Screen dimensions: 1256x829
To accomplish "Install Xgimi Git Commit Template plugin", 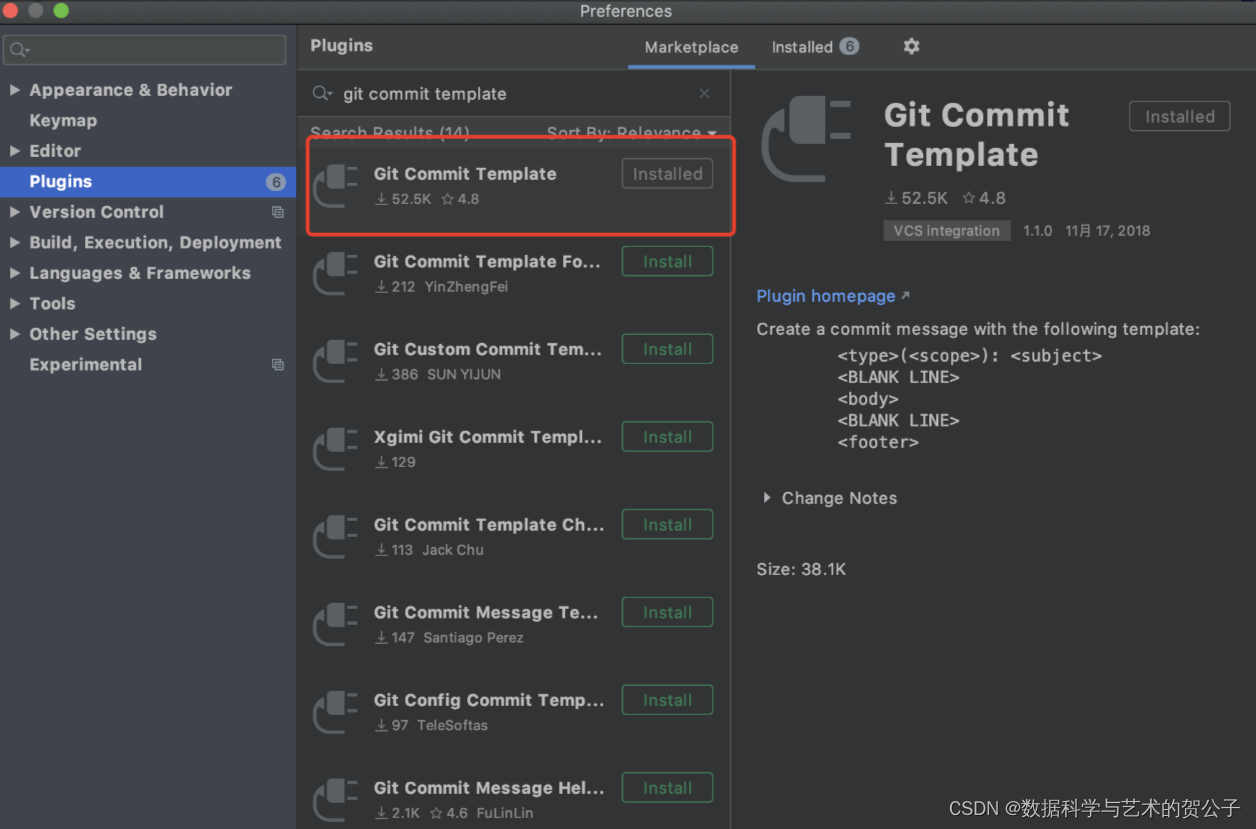I will point(667,437).
